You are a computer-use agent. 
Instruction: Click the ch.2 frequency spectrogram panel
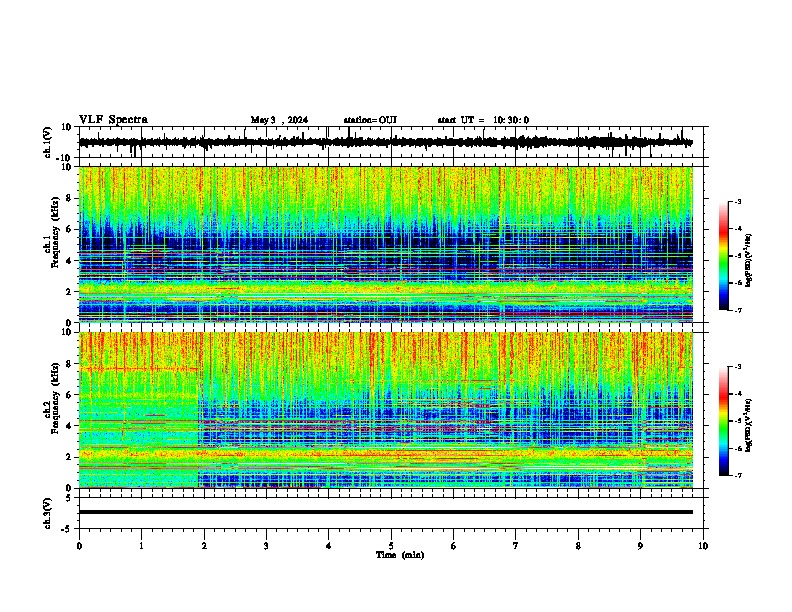pyautogui.click(x=385, y=410)
